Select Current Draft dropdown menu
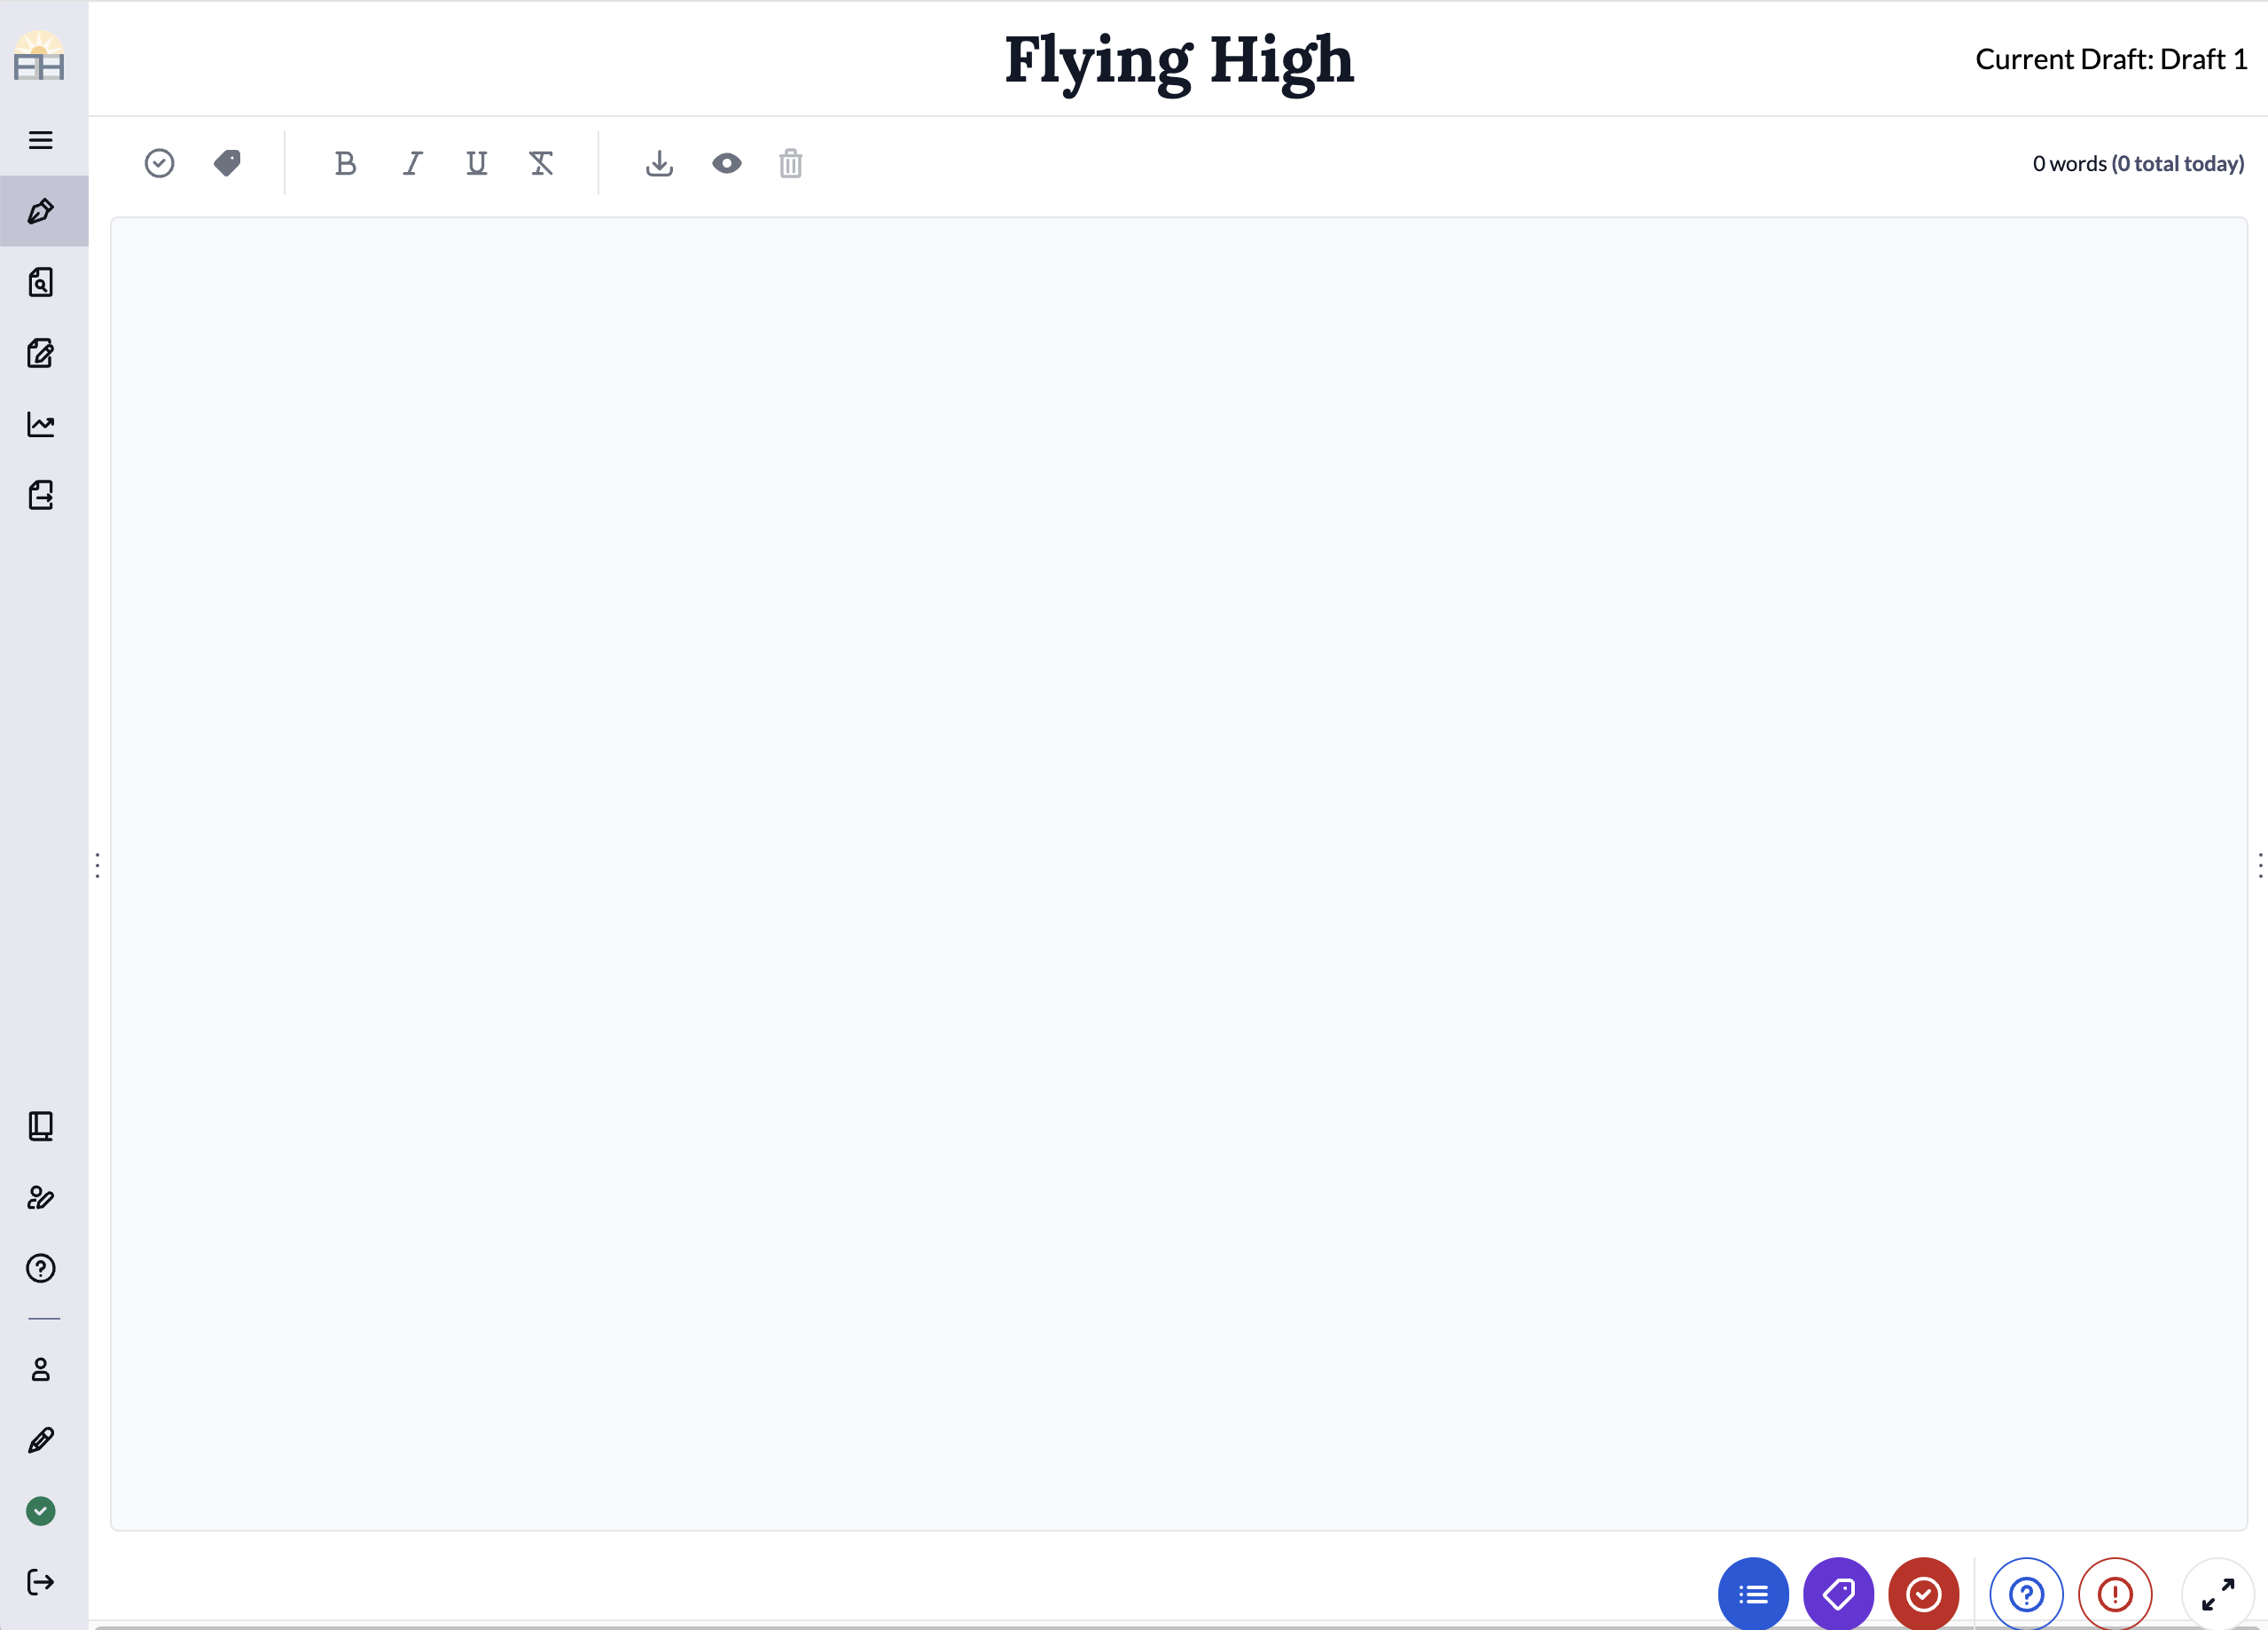 [2109, 59]
